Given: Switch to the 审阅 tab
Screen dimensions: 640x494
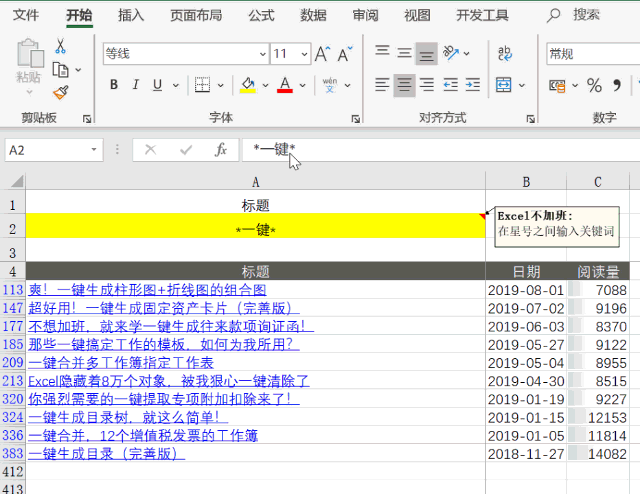Looking at the screenshot, I should click(x=365, y=15).
